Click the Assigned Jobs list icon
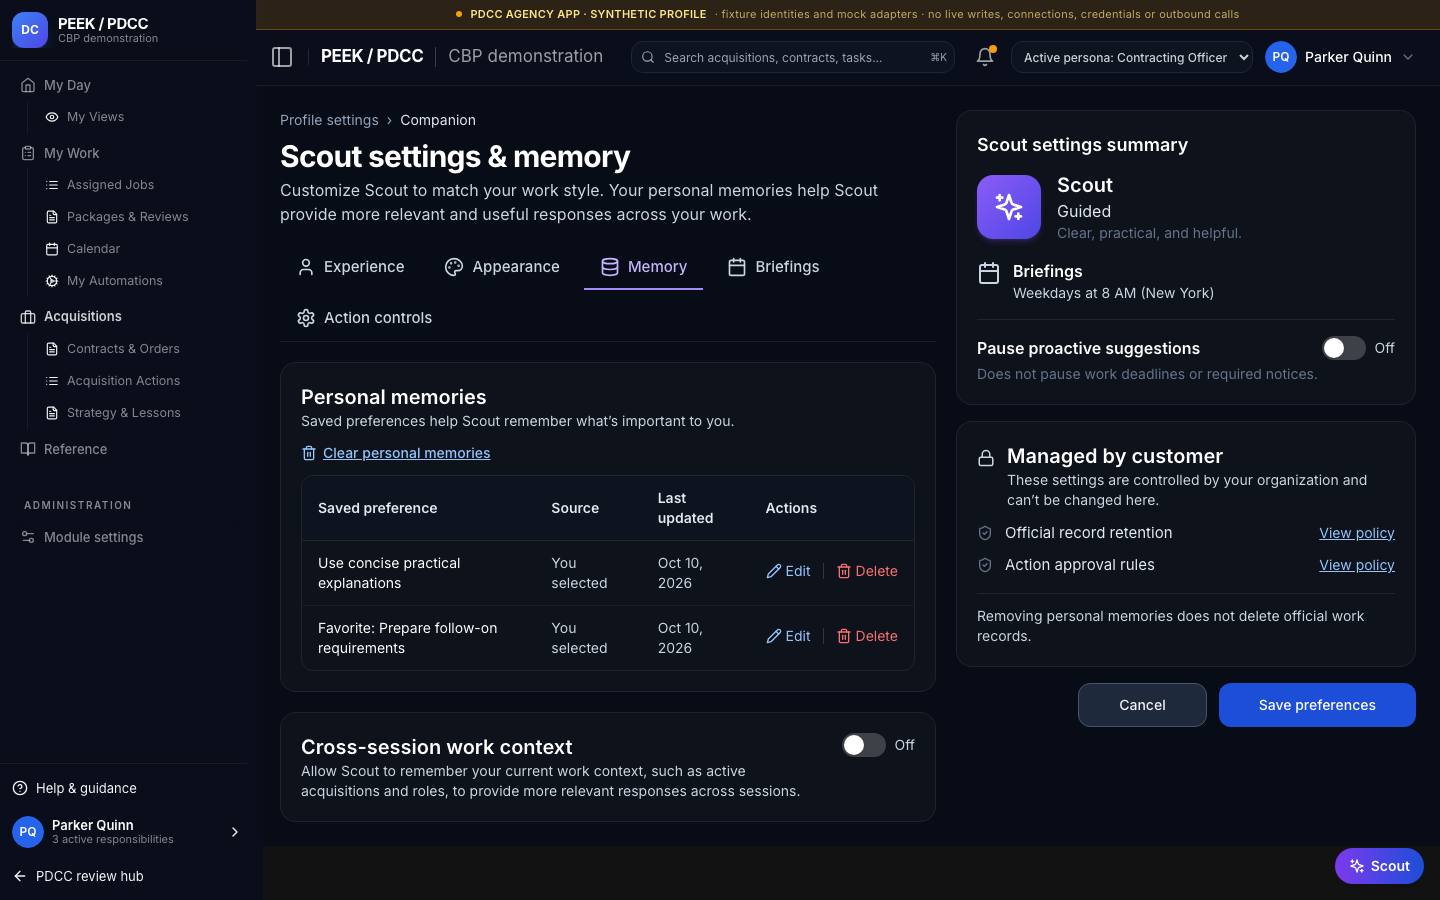1440x900 pixels. click(52, 185)
